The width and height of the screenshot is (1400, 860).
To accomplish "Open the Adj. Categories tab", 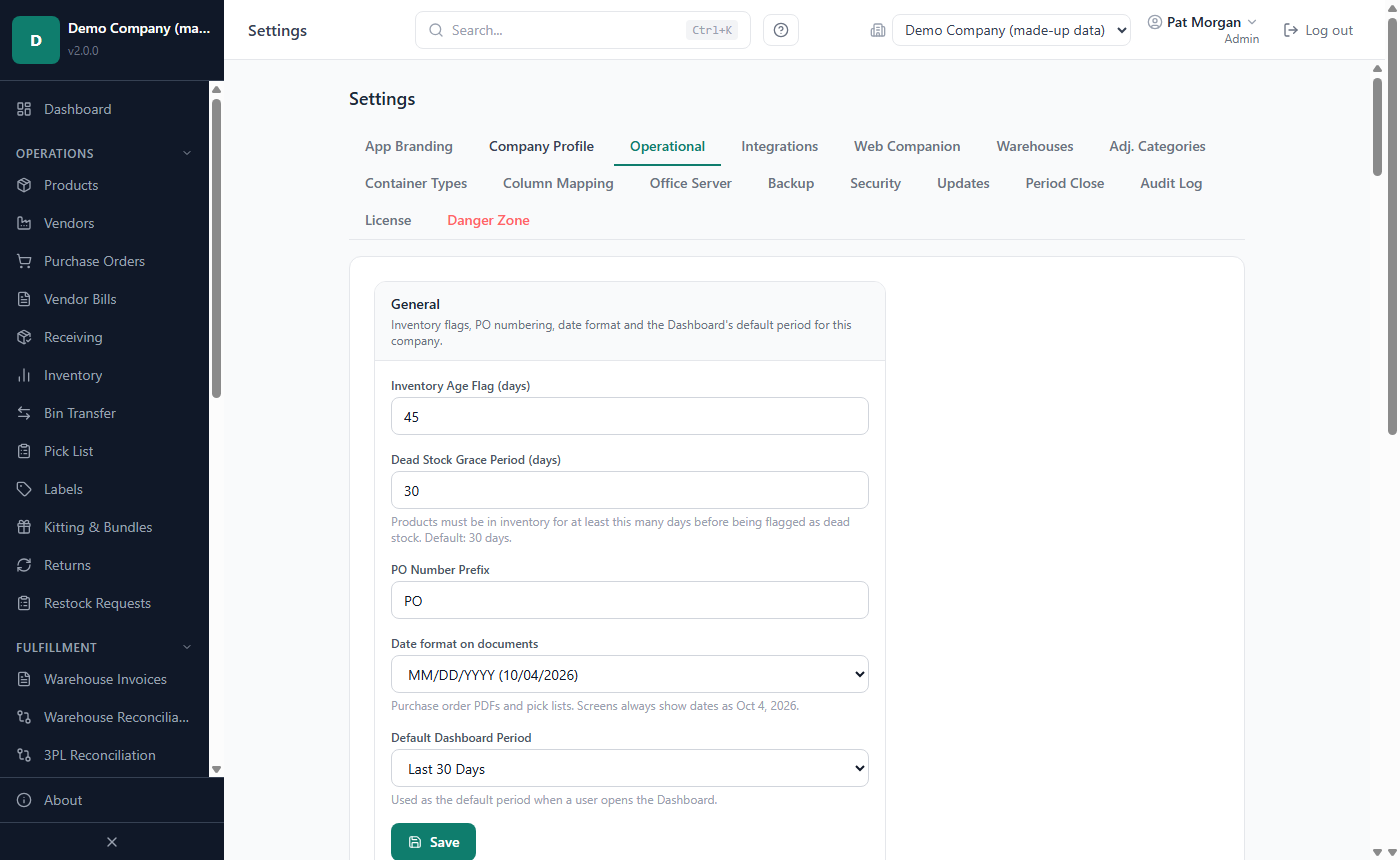I will click(x=1157, y=146).
